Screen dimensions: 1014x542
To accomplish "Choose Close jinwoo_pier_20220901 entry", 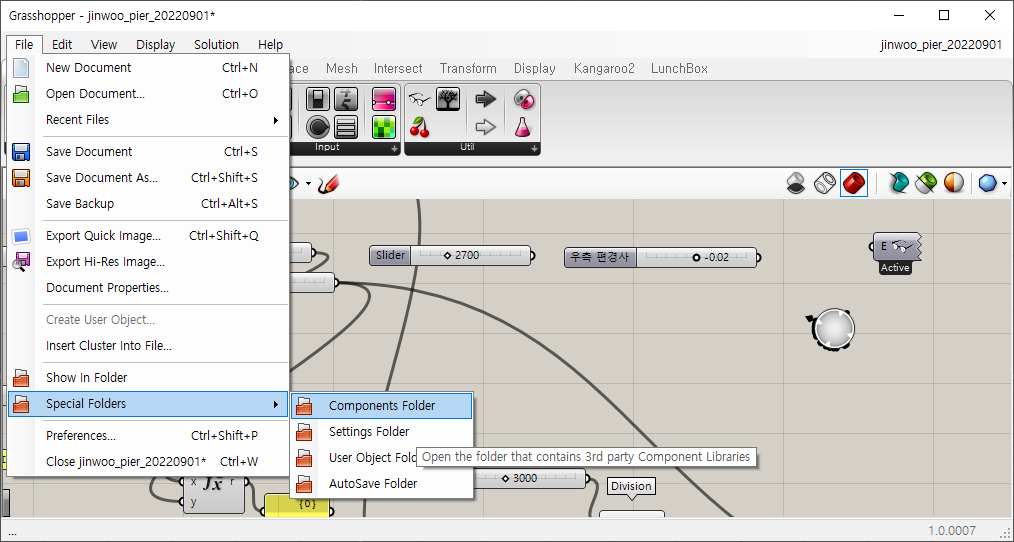I will tap(148, 462).
